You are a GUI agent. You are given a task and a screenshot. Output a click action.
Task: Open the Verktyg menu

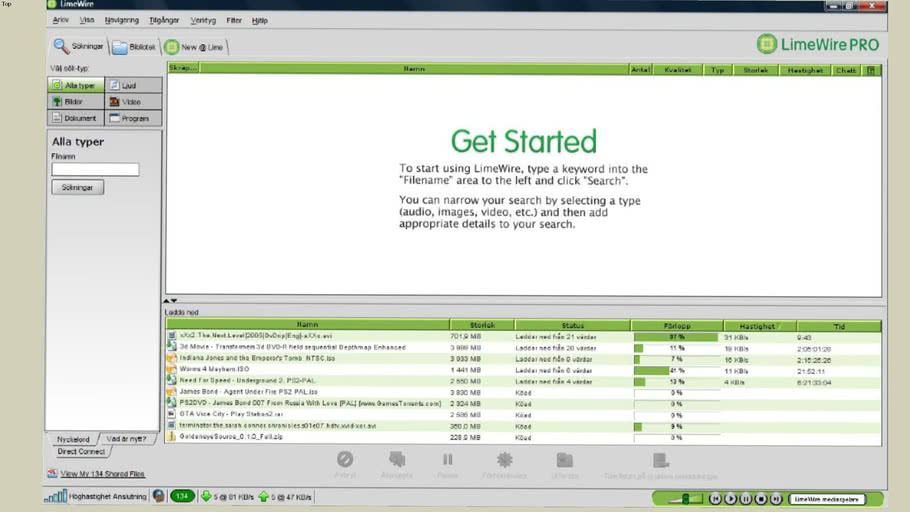click(x=203, y=20)
